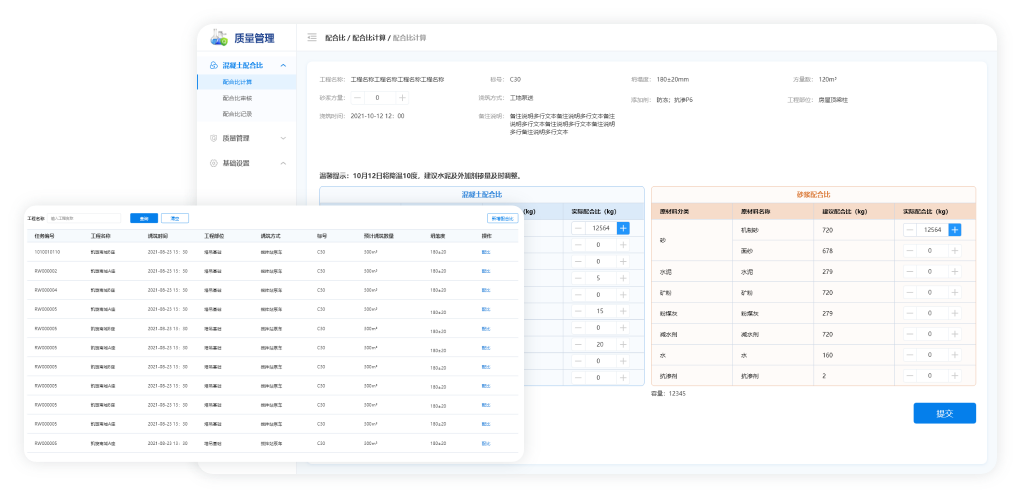Viewport: 1021px width, 498px height.
Task: Increase the mortar 粉煤灰 row value
Action: (955, 313)
